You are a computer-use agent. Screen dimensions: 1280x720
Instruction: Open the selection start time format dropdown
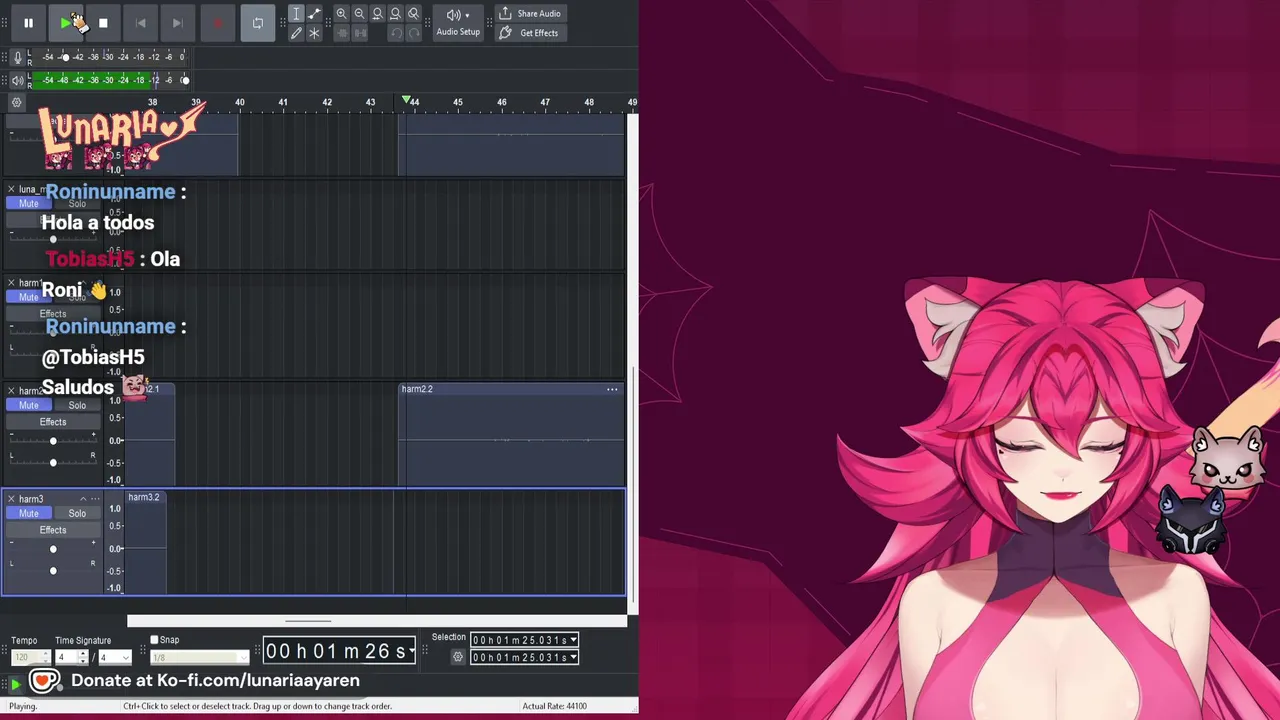tap(573, 640)
